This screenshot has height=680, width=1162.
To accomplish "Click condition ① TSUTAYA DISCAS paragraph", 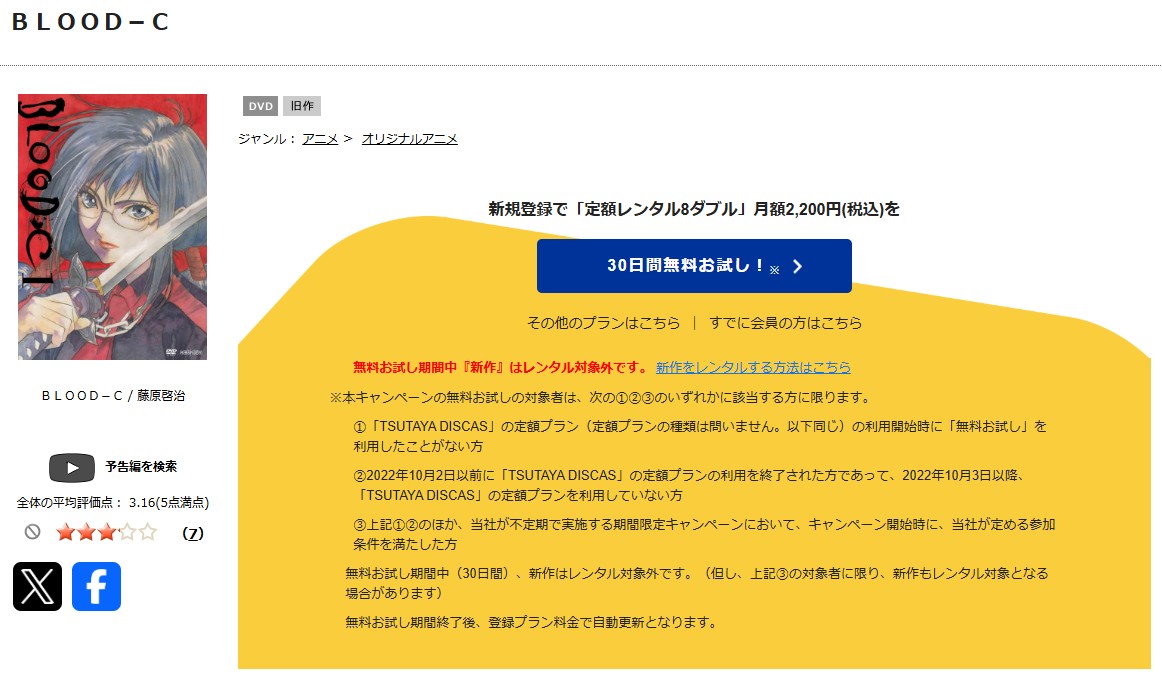I will [700, 436].
